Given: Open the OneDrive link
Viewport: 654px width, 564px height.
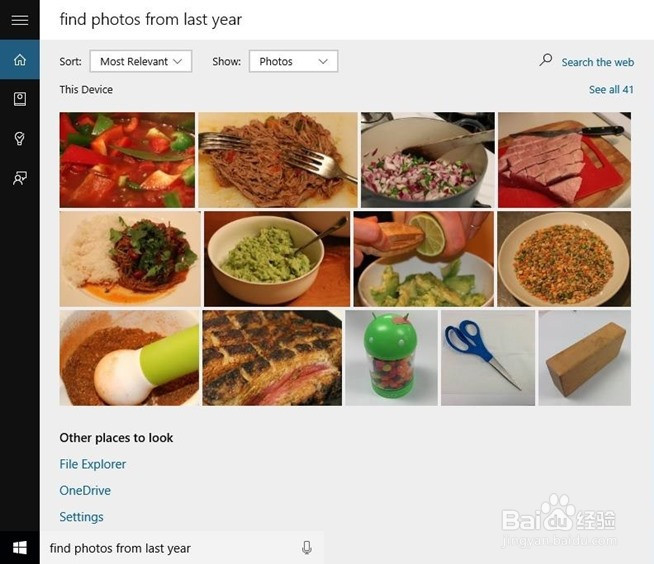Looking at the screenshot, I should (x=85, y=491).
